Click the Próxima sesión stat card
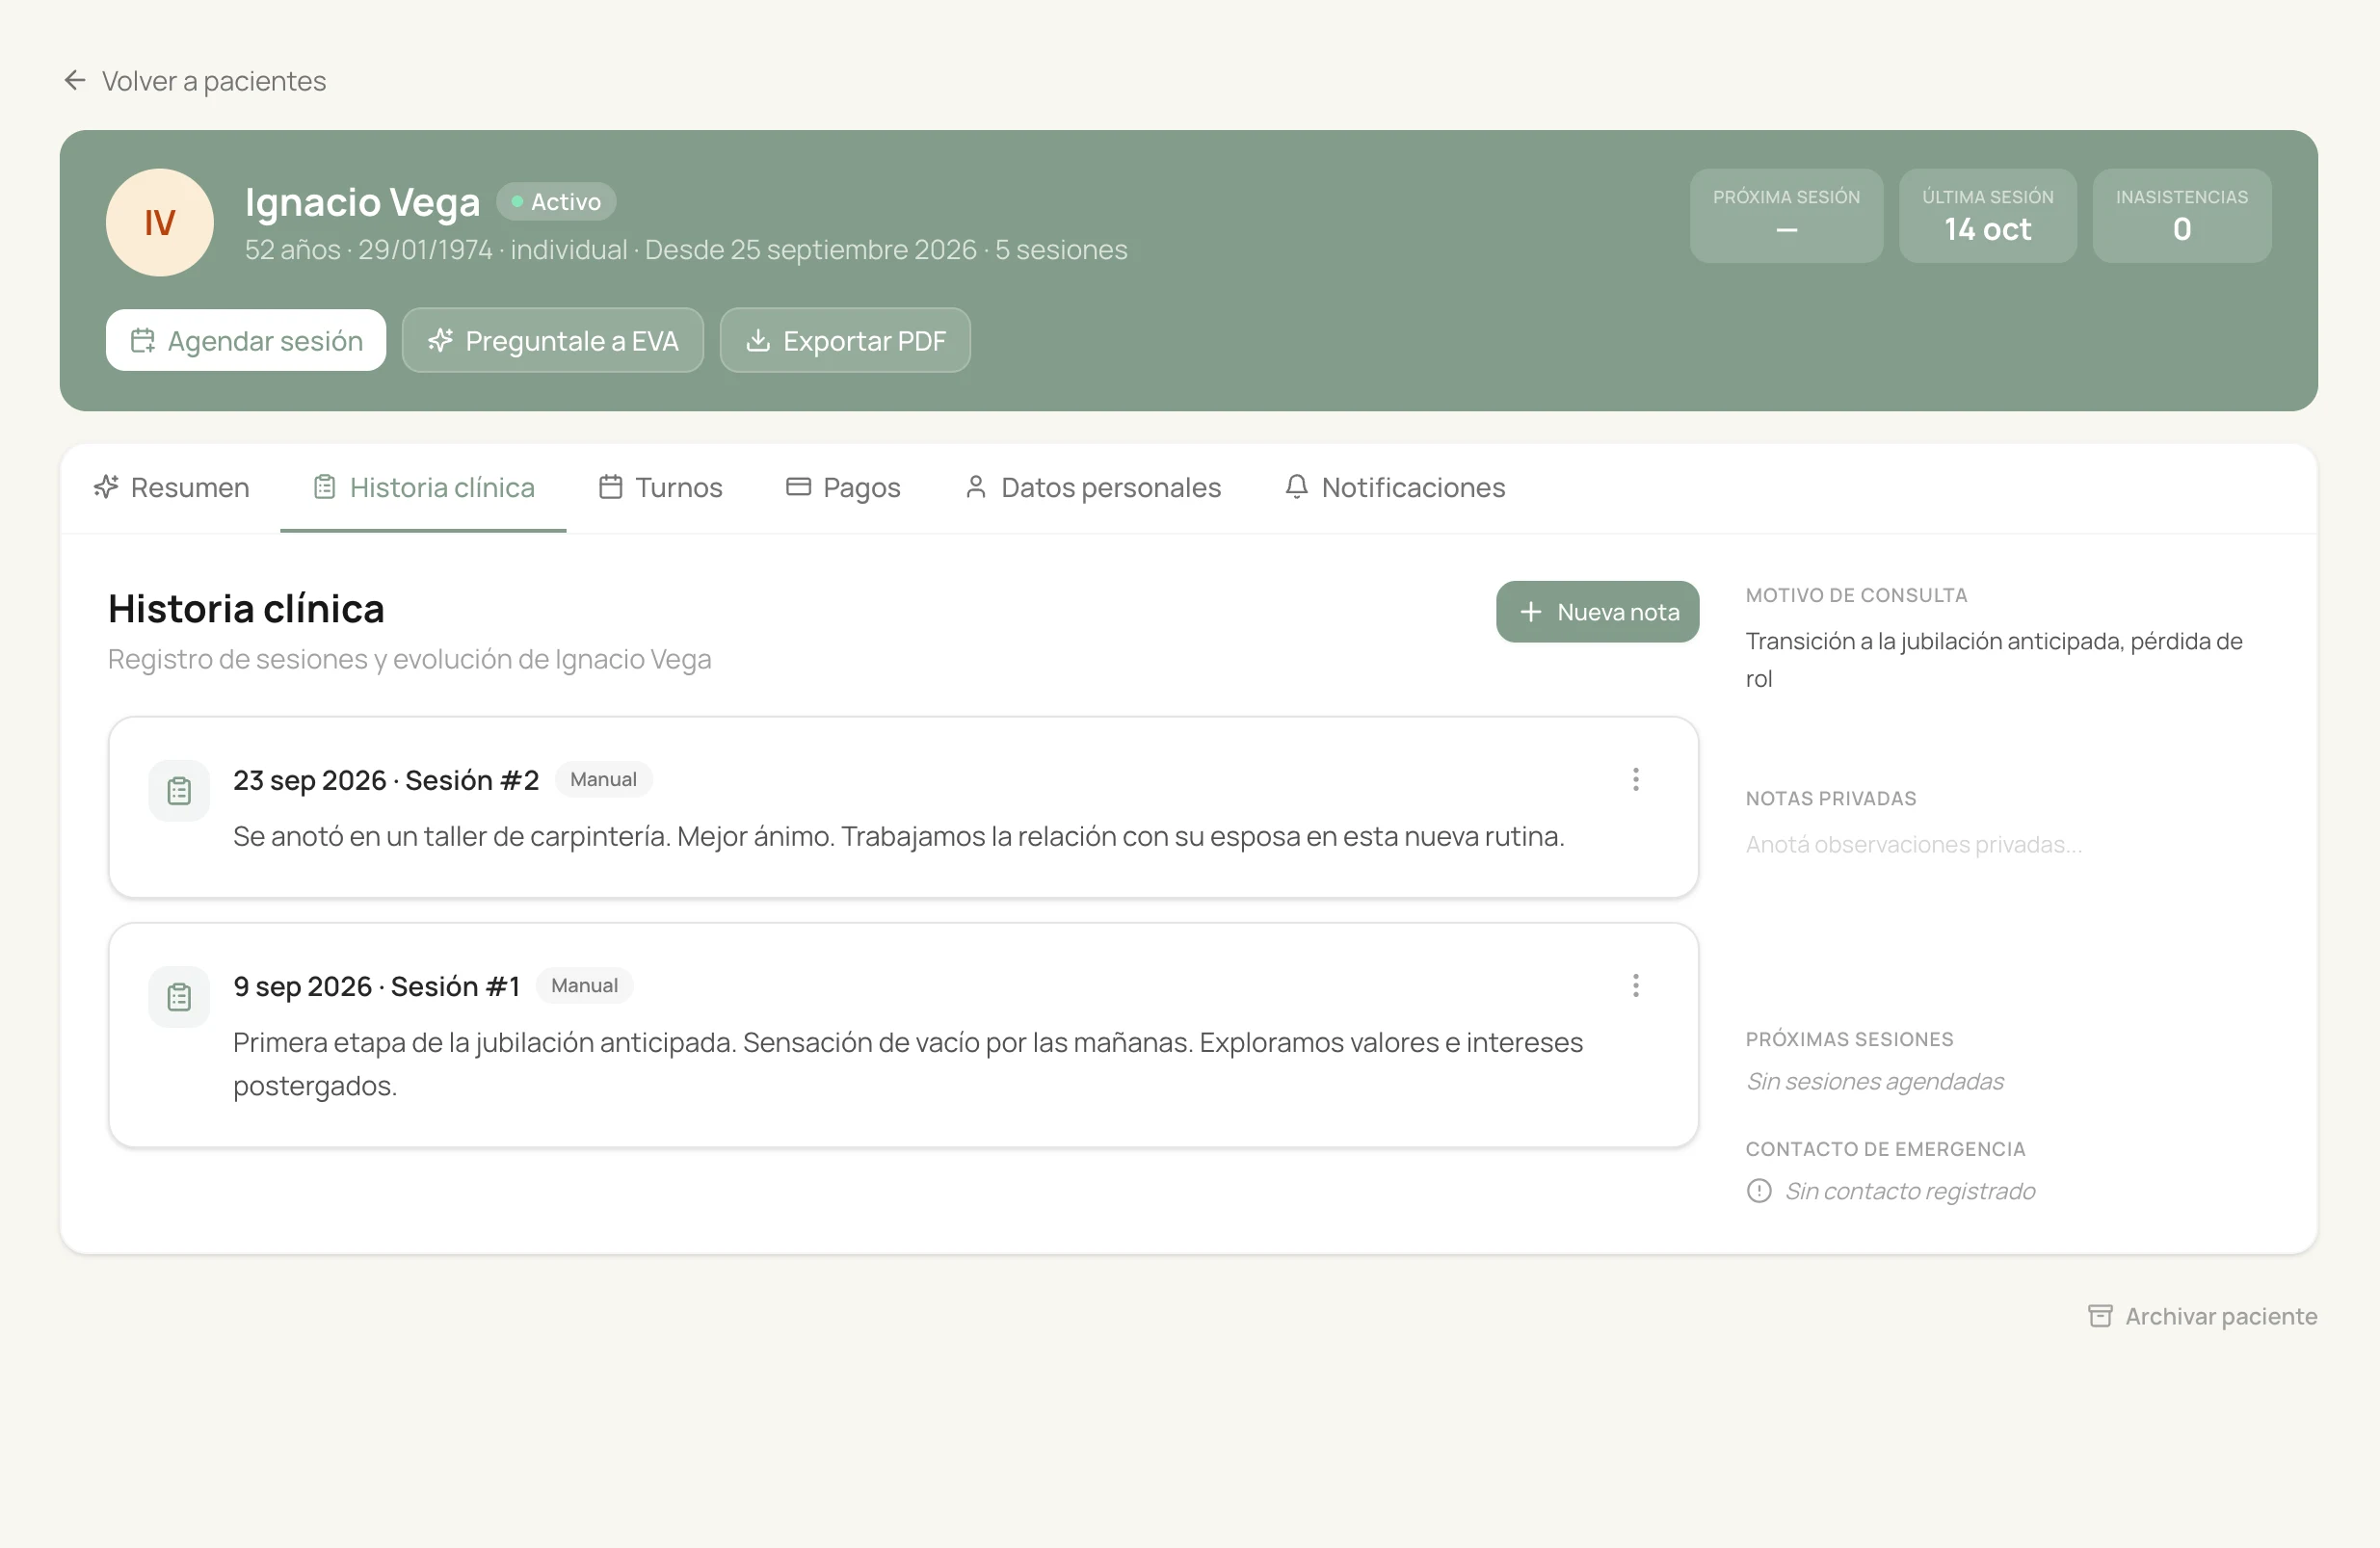This screenshot has height=1548, width=2380. pyautogui.click(x=1786, y=215)
